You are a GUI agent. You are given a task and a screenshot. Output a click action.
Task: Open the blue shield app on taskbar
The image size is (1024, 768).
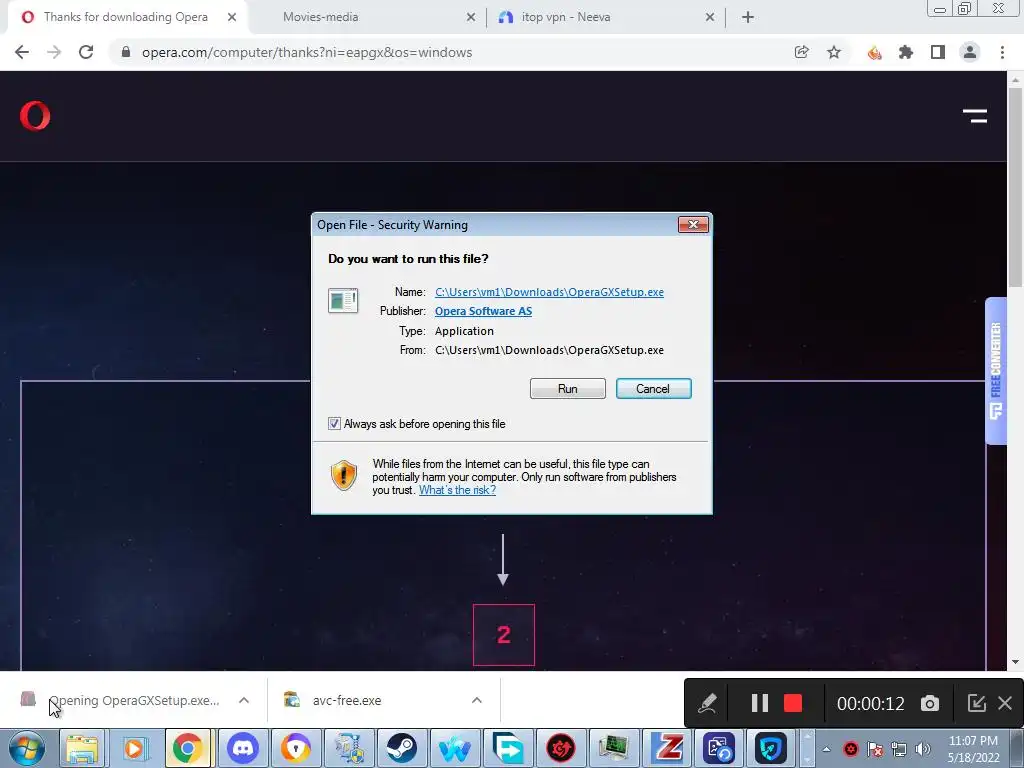[x=771, y=748]
